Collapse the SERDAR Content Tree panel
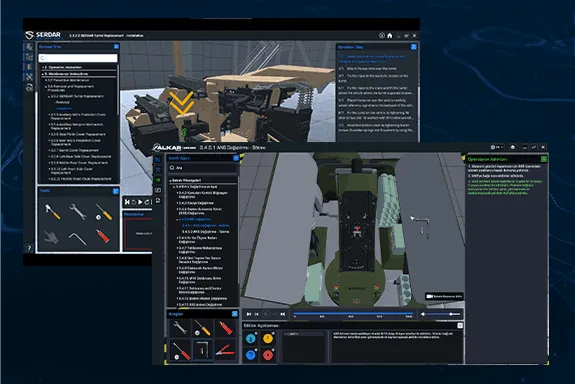The height and width of the screenshot is (384, 575). [x=116, y=47]
